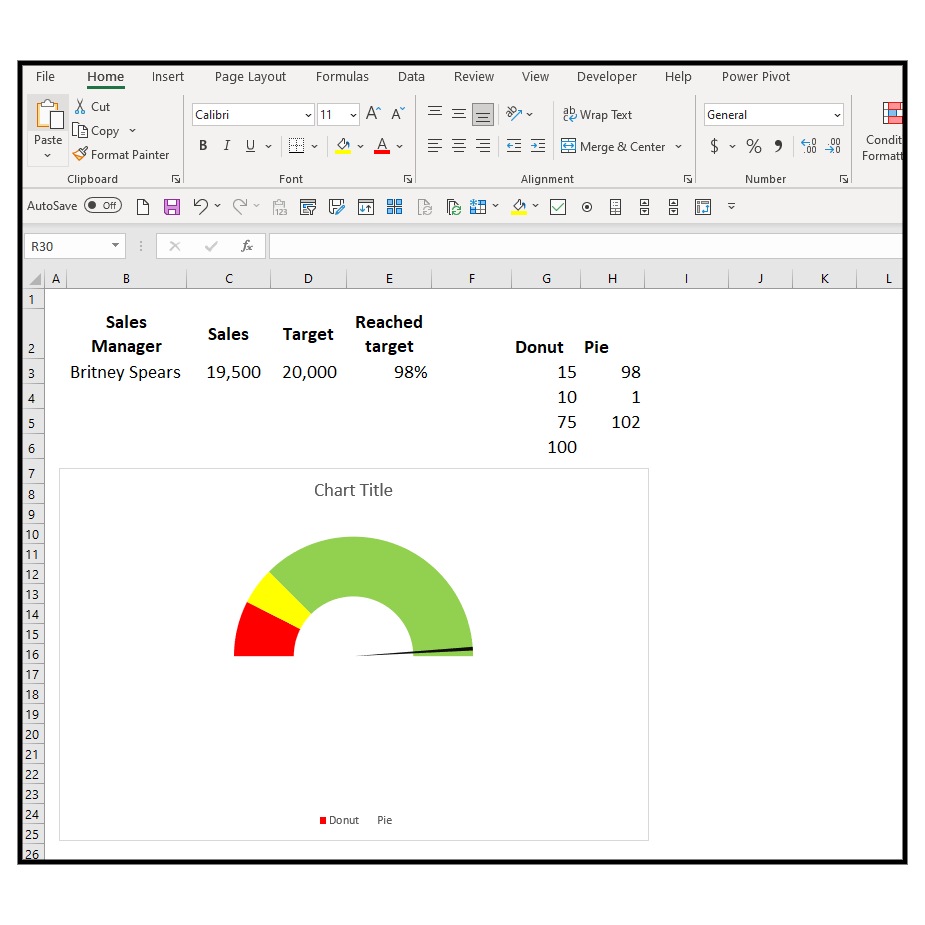The height and width of the screenshot is (925, 925).
Task: Expand the Copy options arrow
Action: click(x=133, y=130)
